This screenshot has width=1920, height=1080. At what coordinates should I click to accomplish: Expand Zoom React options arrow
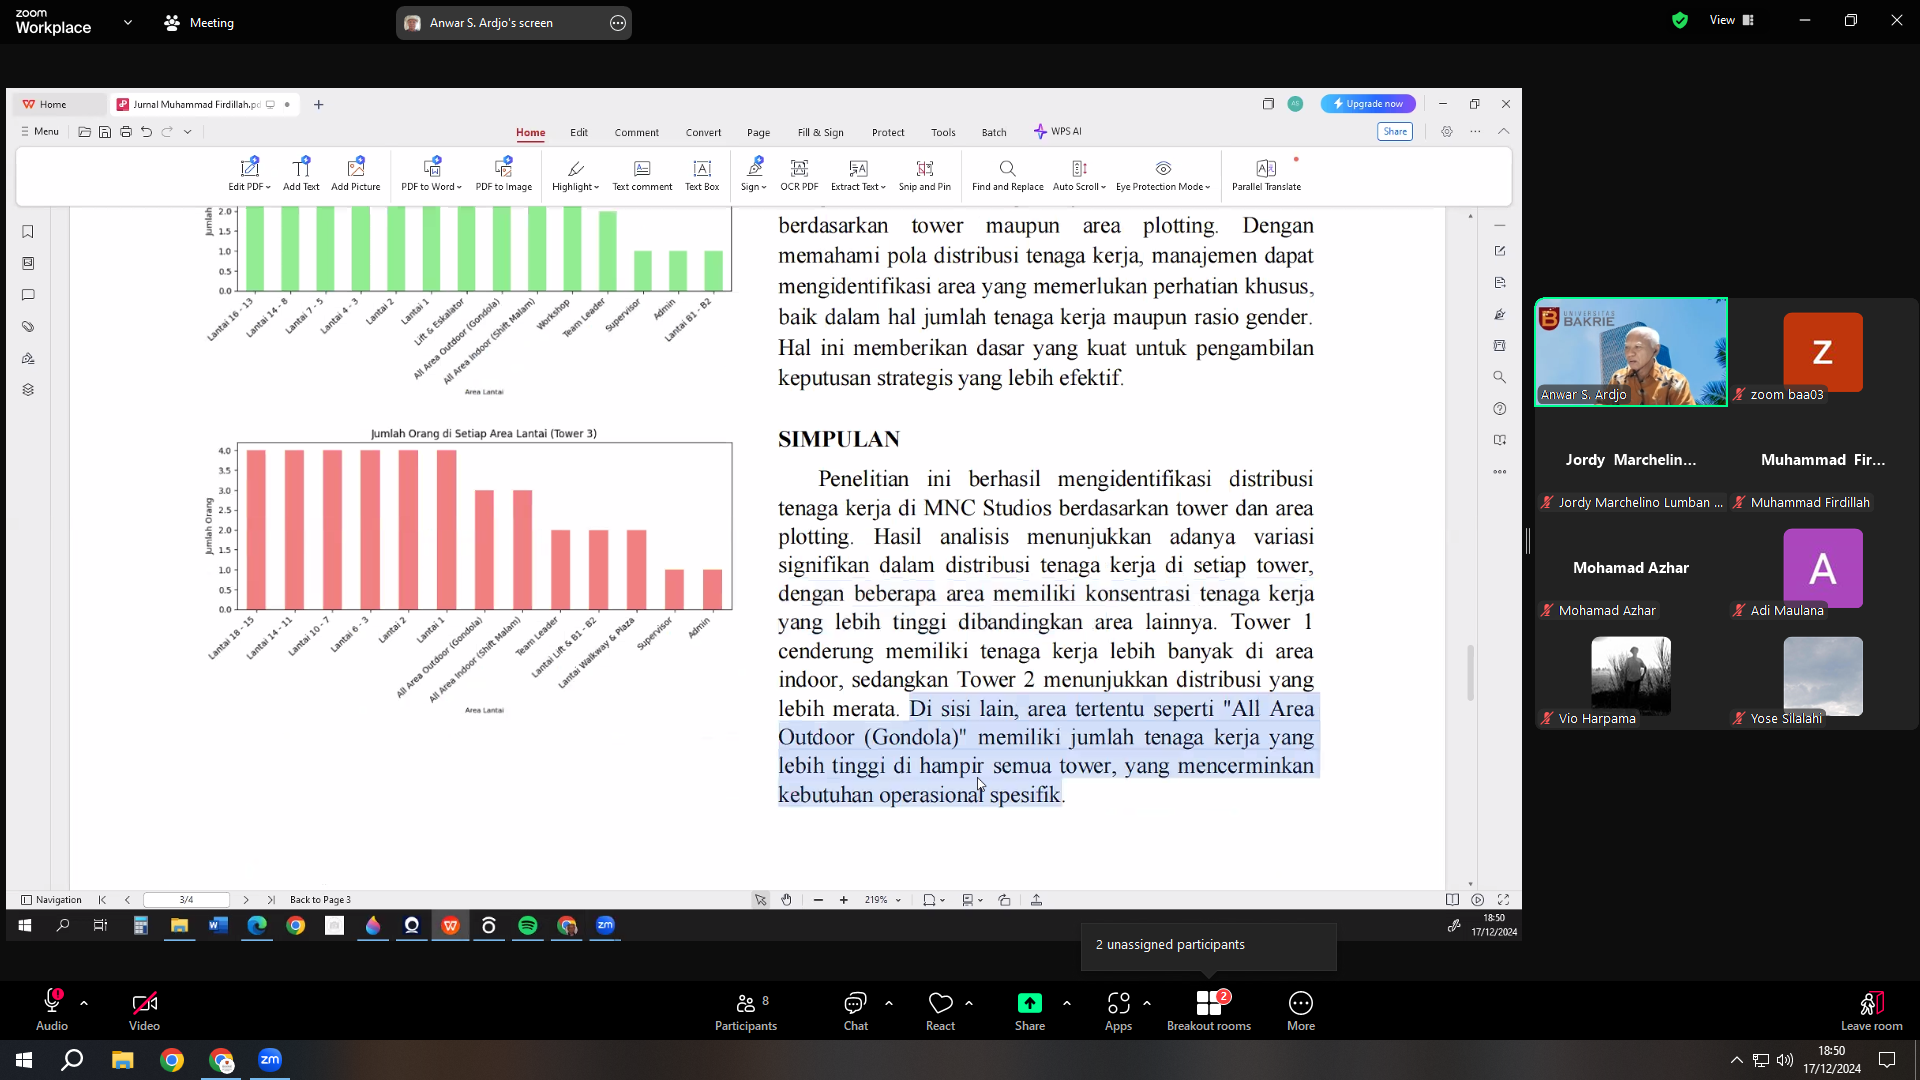pos(969,1002)
